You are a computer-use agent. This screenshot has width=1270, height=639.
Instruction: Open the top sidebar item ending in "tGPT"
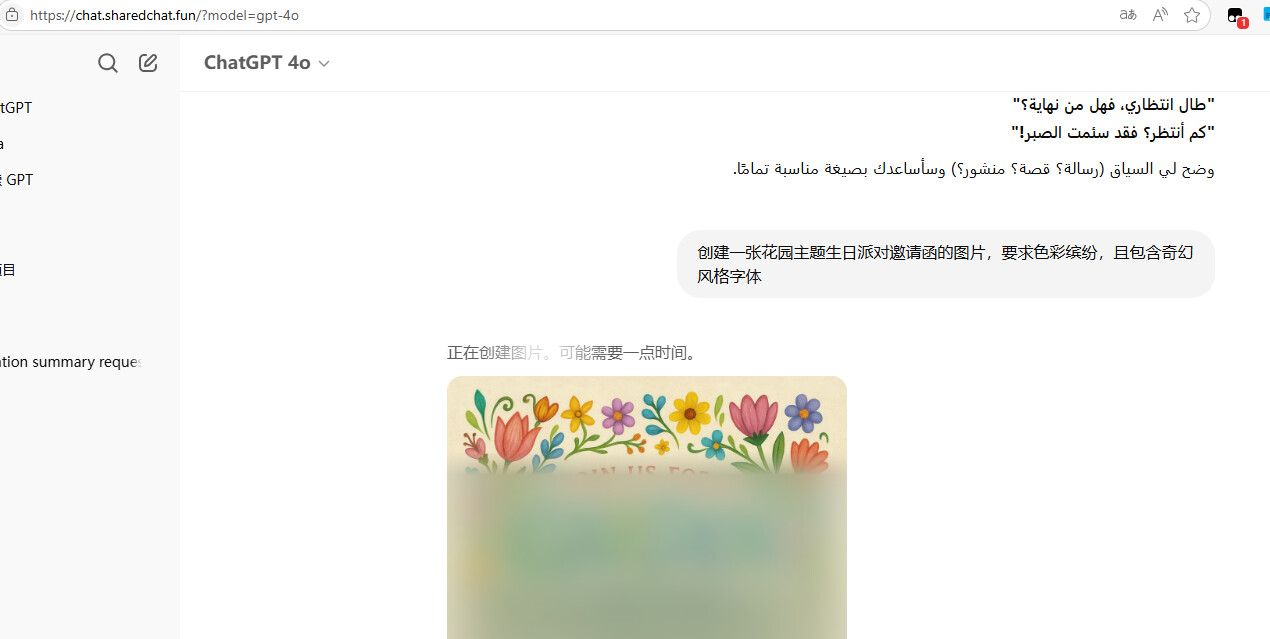tap(16, 108)
